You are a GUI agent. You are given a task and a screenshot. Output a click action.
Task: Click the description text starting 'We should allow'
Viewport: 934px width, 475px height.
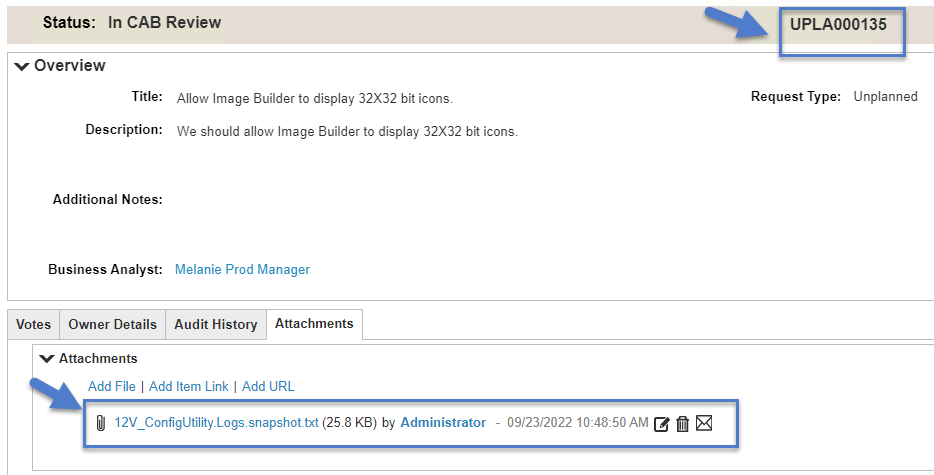[347, 131]
